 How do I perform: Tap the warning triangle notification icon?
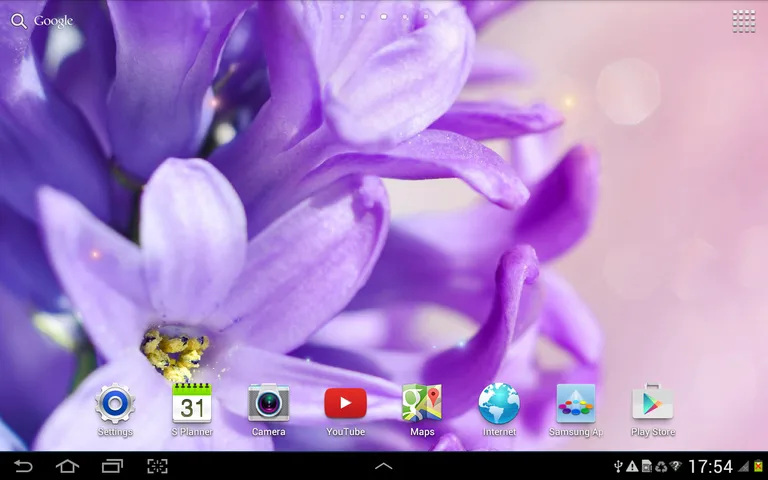[632, 466]
